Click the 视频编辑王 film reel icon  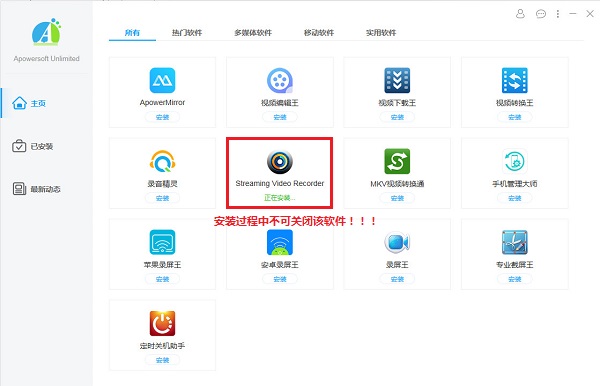pos(280,80)
